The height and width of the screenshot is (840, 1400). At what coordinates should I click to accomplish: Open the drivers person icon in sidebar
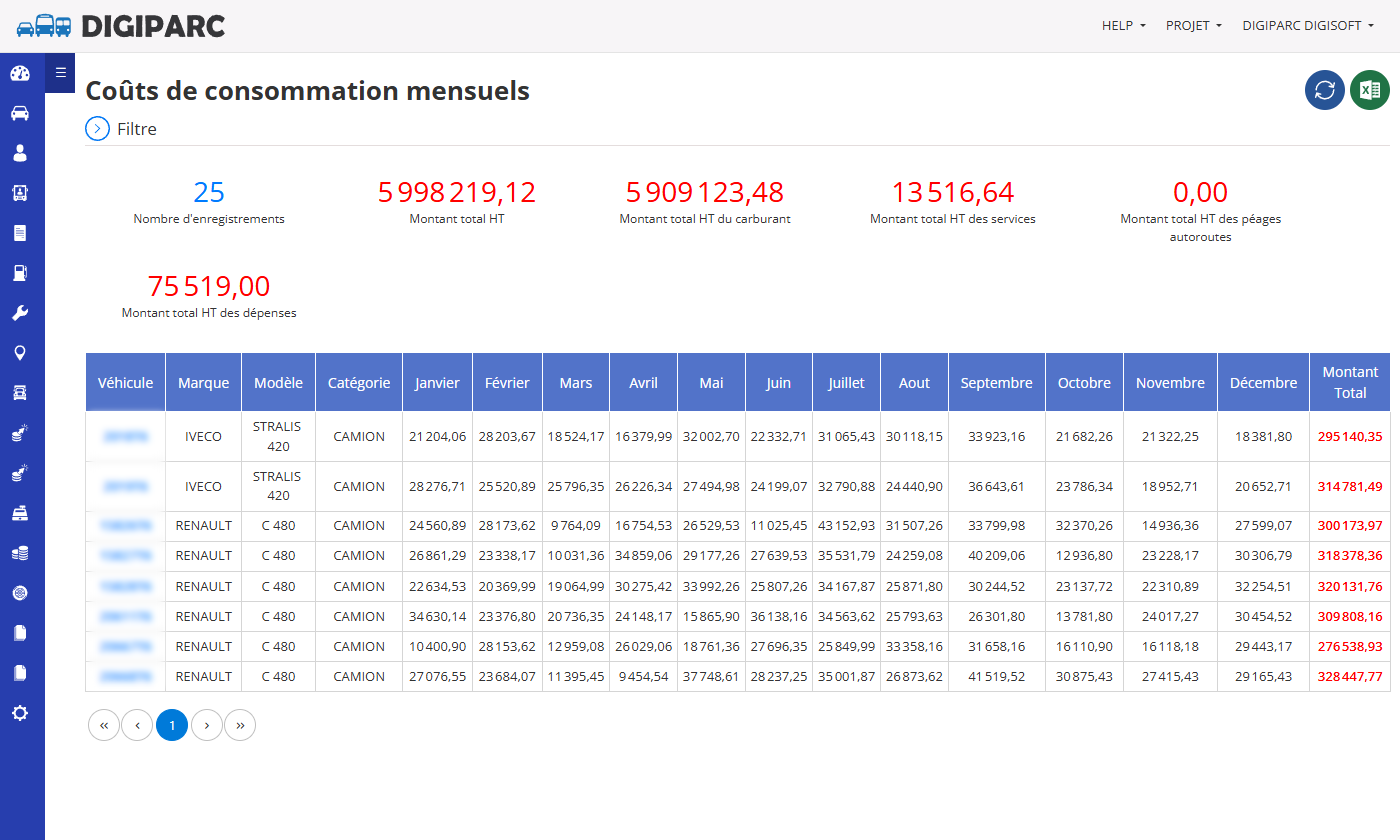pyautogui.click(x=20, y=153)
